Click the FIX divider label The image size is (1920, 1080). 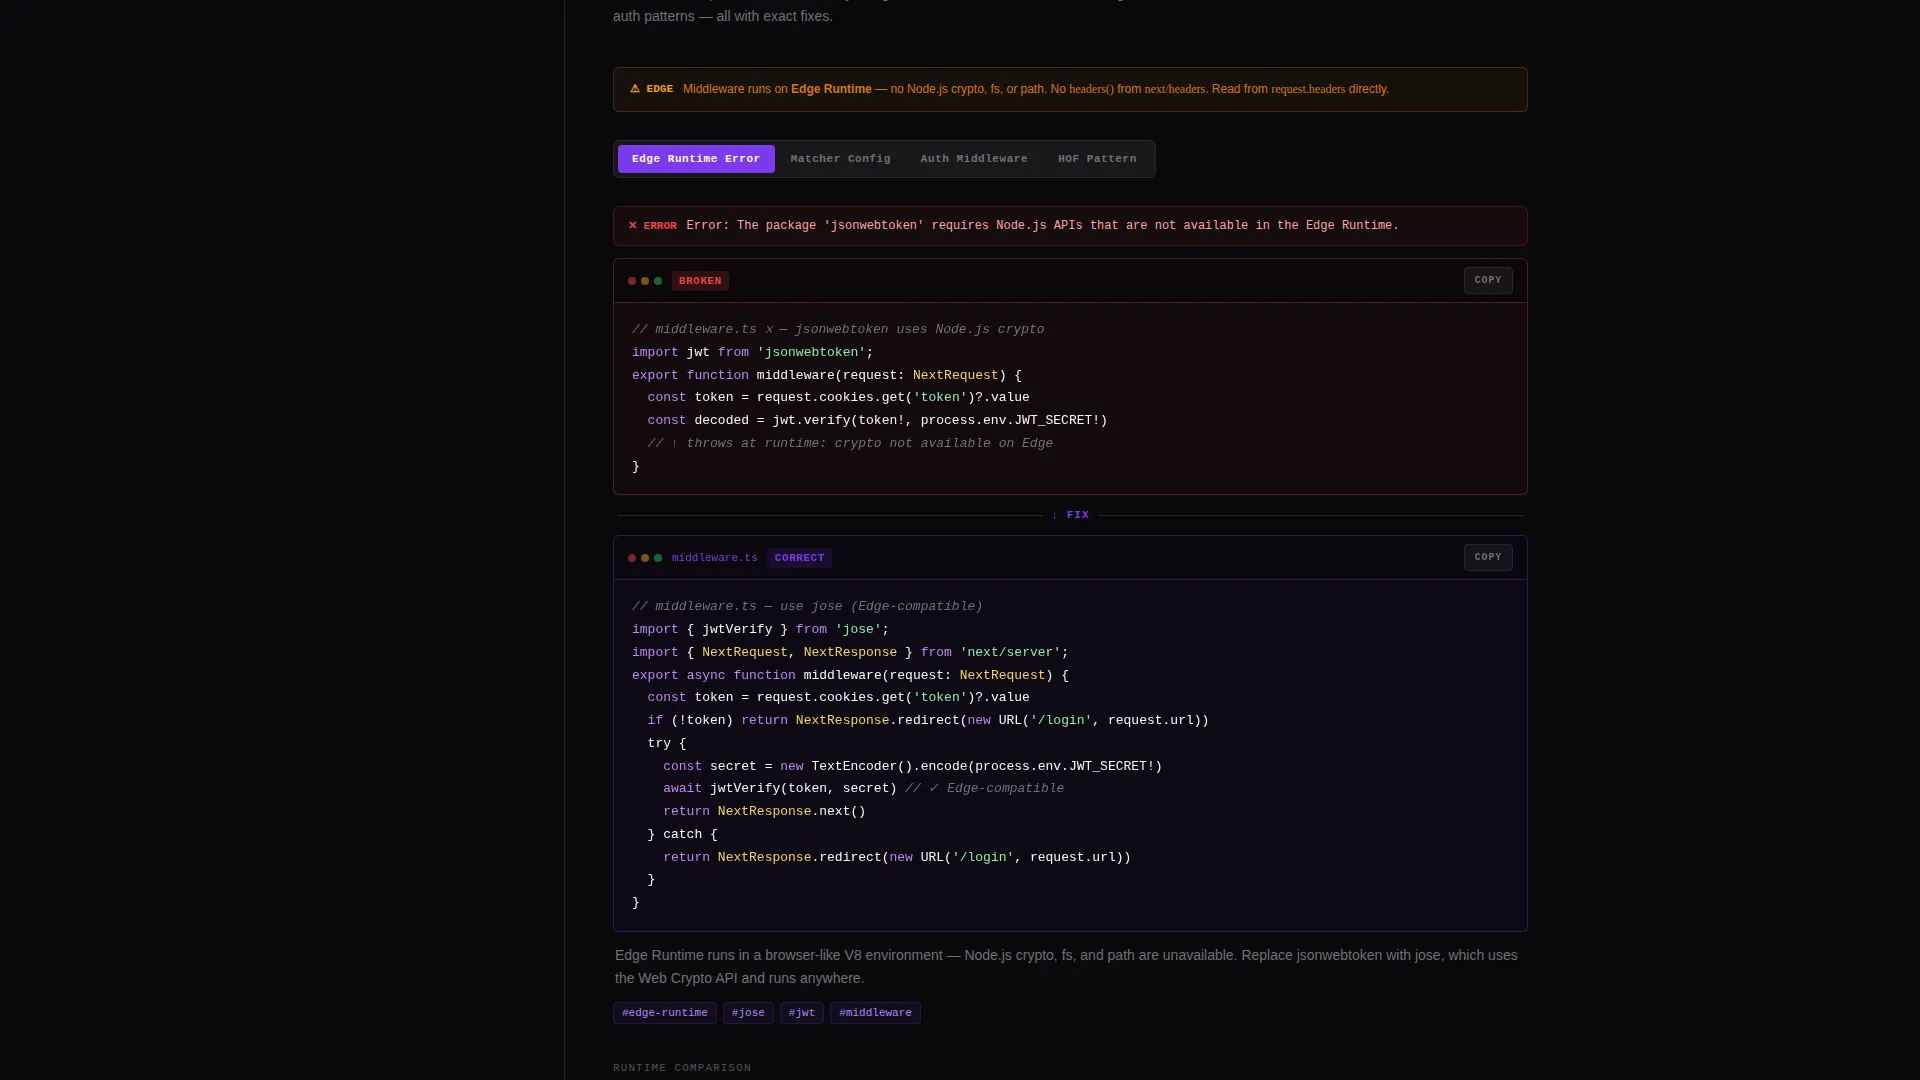pyautogui.click(x=1070, y=515)
